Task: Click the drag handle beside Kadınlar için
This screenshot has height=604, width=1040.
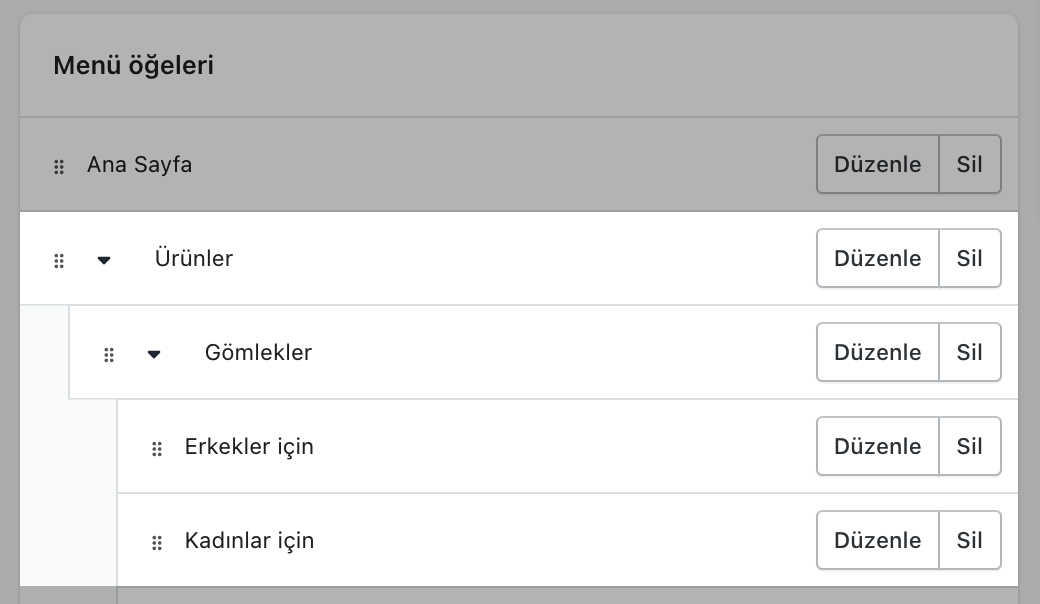Action: [157, 543]
